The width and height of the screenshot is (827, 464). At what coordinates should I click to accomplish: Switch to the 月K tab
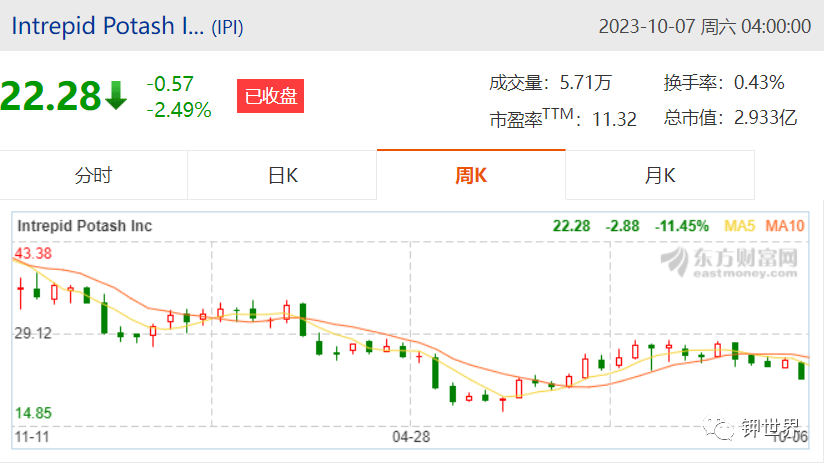pos(660,175)
